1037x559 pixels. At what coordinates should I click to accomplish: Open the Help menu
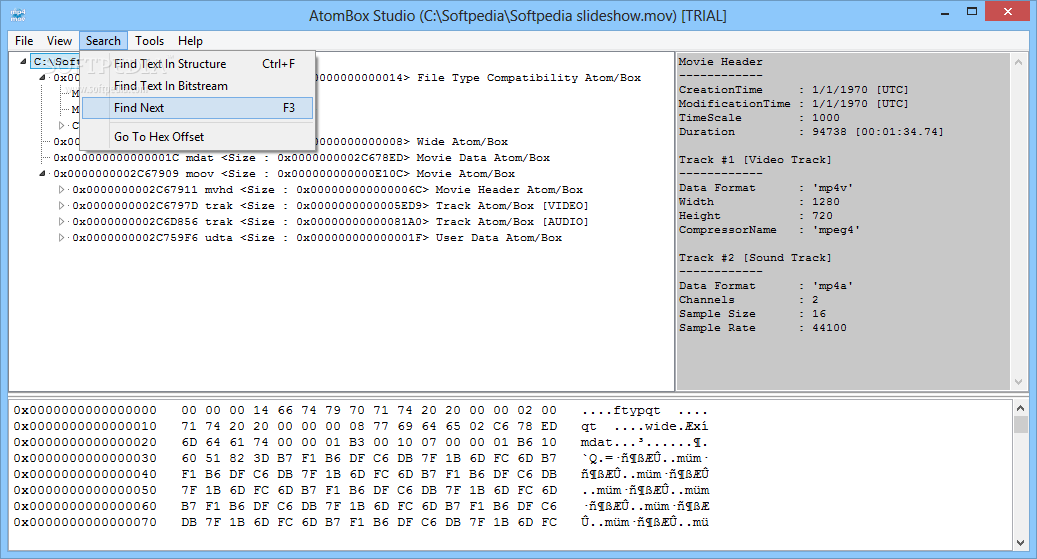pos(190,41)
